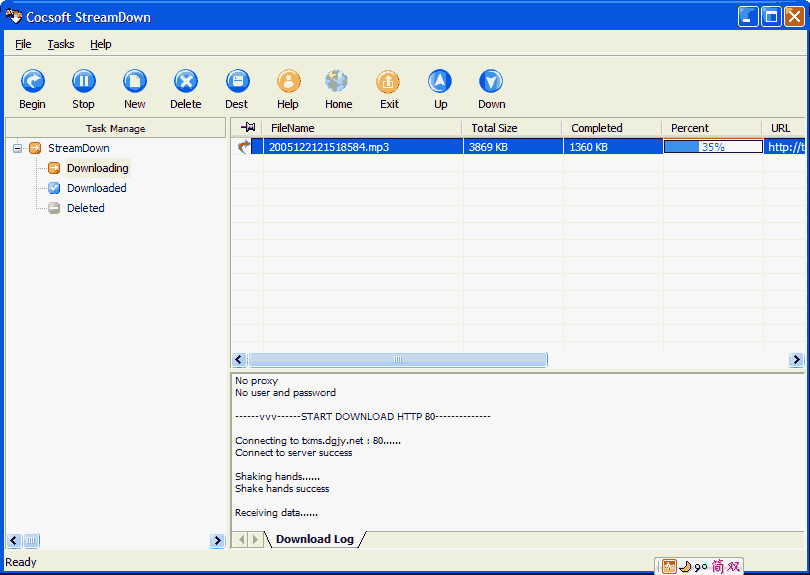
Task: Click the status arrow icon of mp3 row
Action: click(244, 147)
